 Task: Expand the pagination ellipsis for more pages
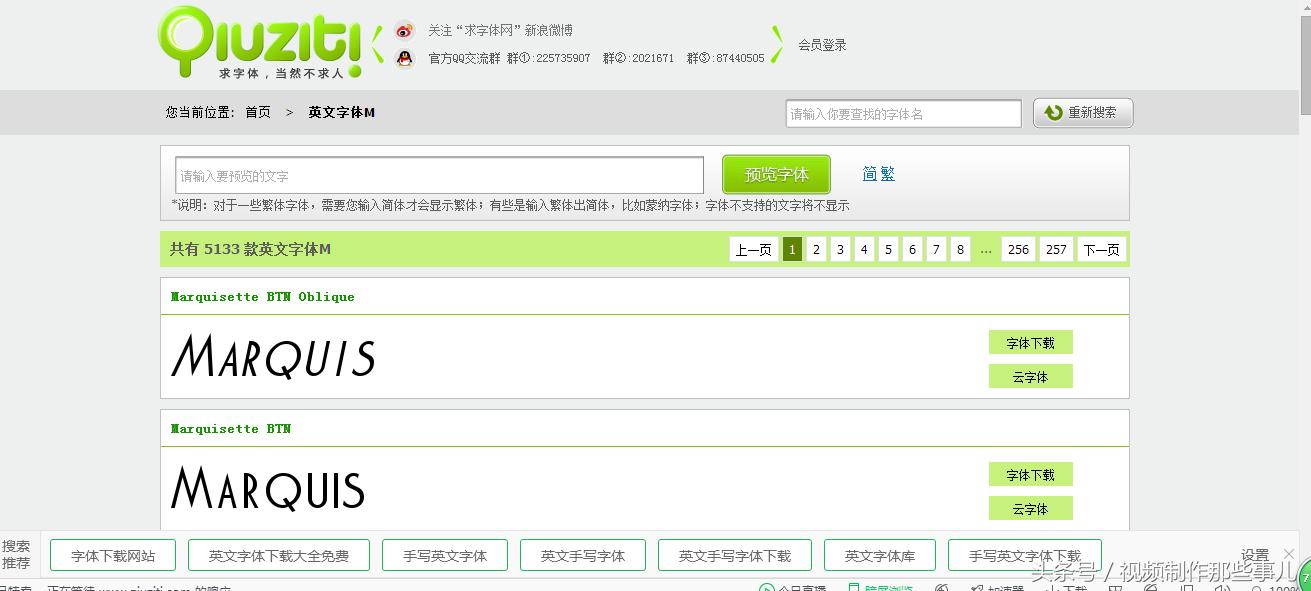(986, 249)
